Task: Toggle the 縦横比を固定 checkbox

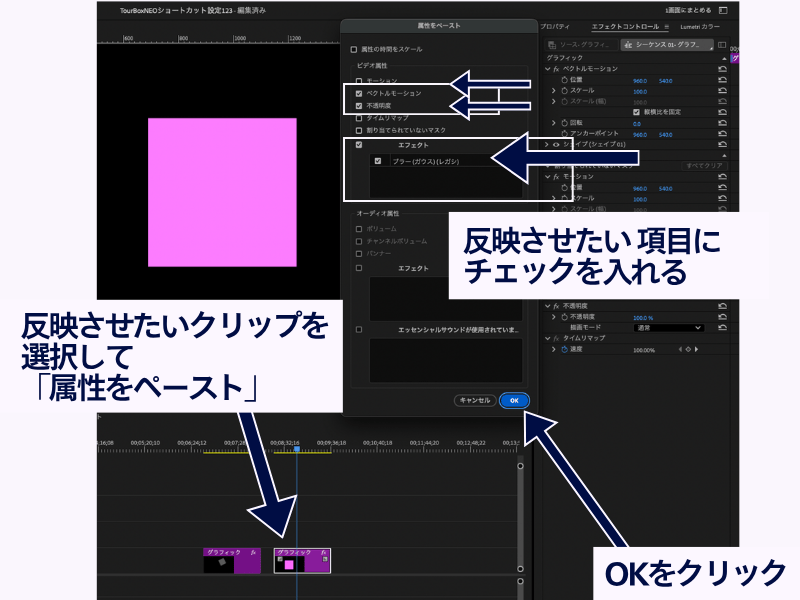Action: coord(636,112)
